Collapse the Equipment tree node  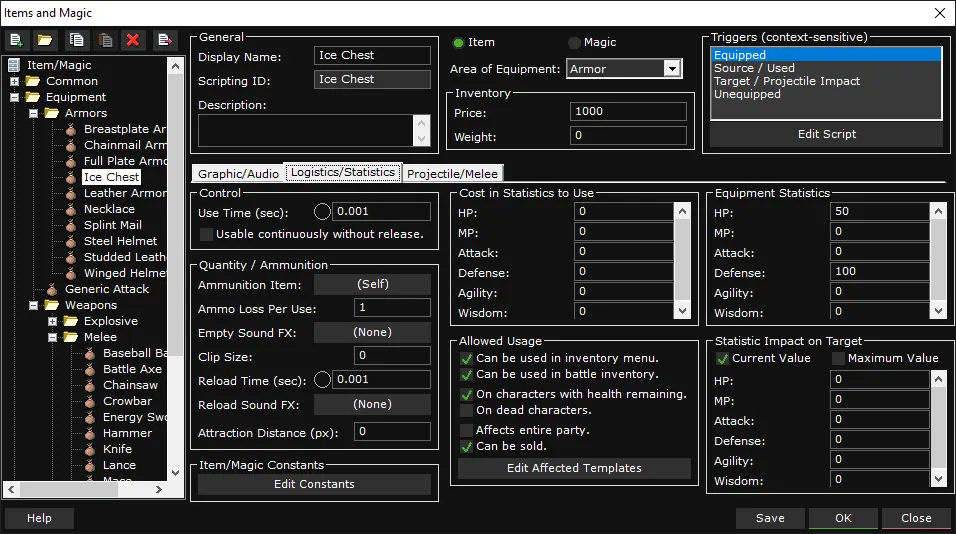(x=15, y=97)
